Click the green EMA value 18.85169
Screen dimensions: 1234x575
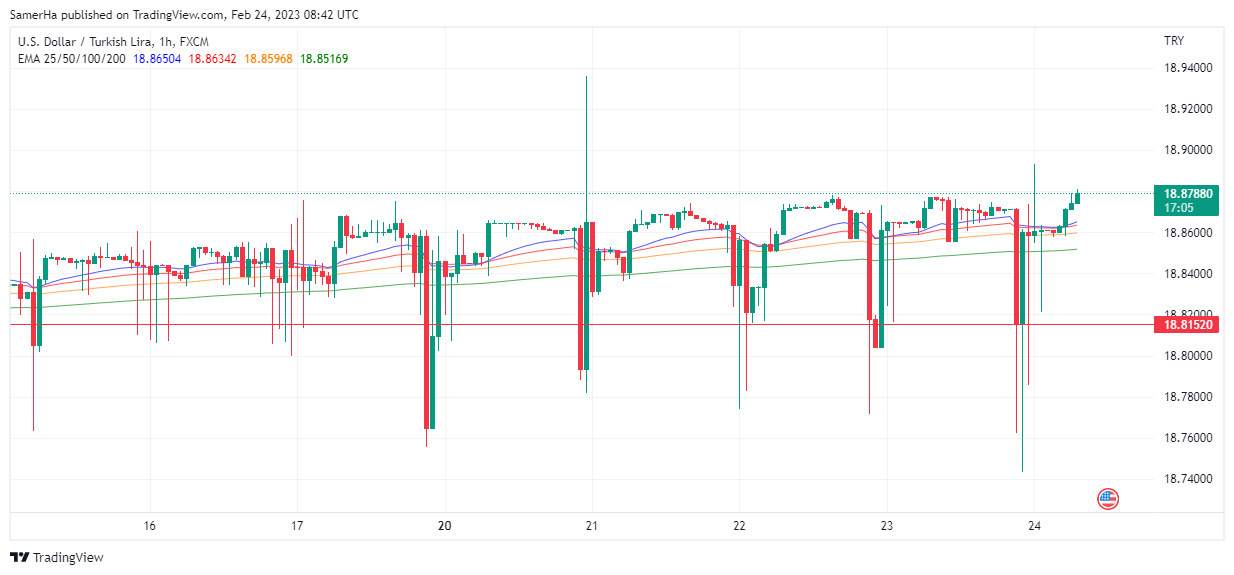click(x=324, y=59)
